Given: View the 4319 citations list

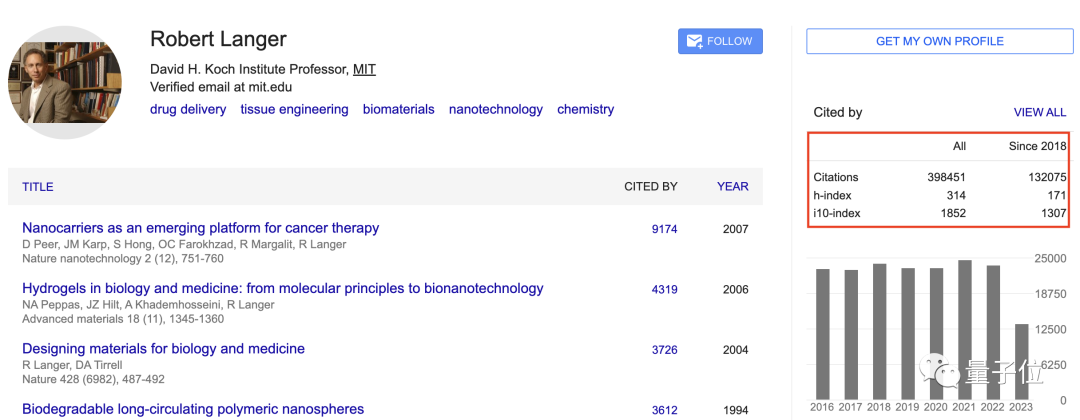Looking at the screenshot, I should pyautogui.click(x=664, y=290).
